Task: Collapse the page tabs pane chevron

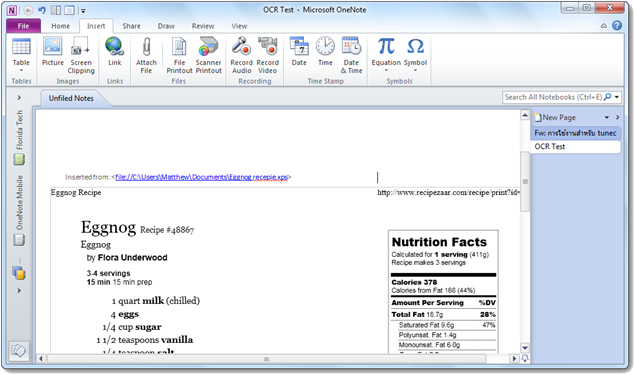Action: (617, 118)
